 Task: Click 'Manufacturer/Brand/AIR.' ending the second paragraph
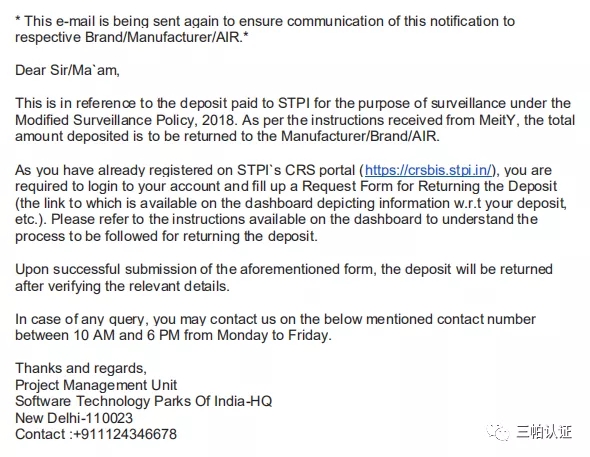360,136
